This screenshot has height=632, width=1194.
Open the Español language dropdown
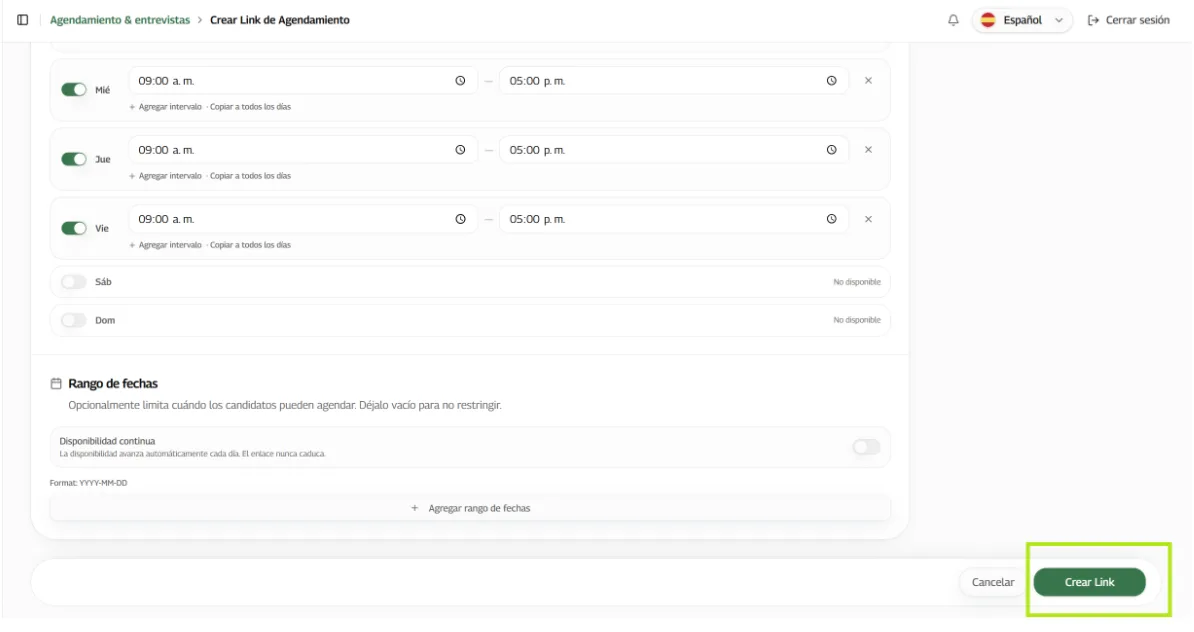(x=1022, y=21)
